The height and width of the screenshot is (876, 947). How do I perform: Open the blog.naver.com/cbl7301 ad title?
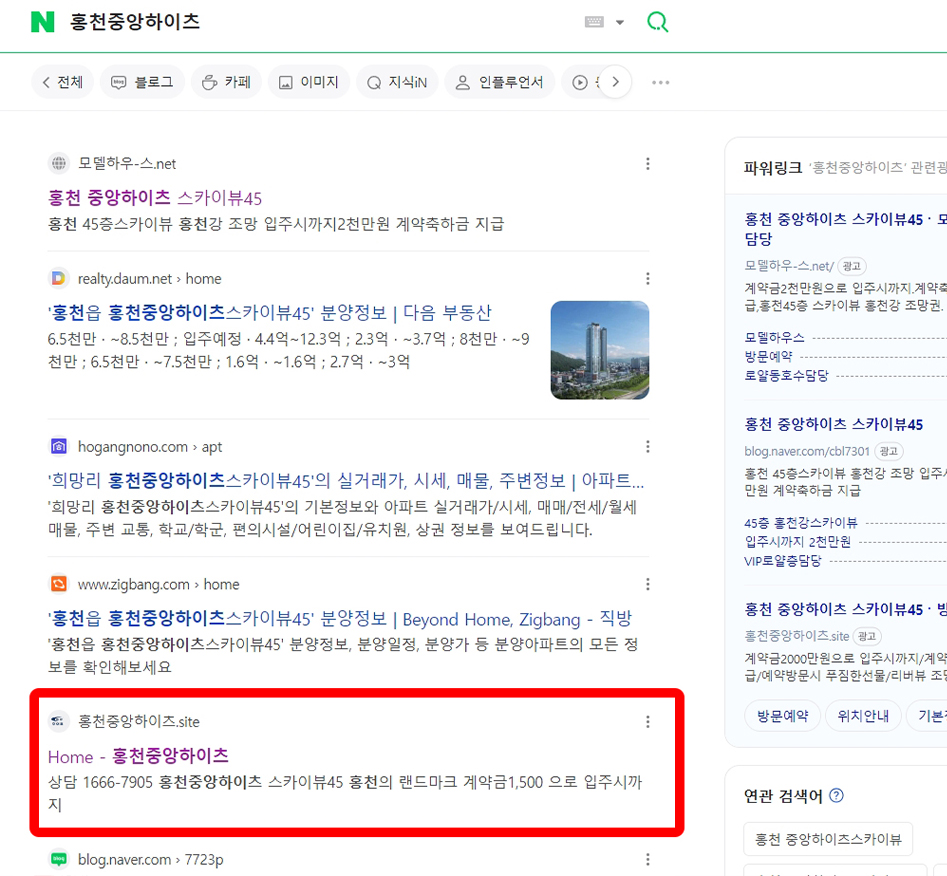point(833,425)
